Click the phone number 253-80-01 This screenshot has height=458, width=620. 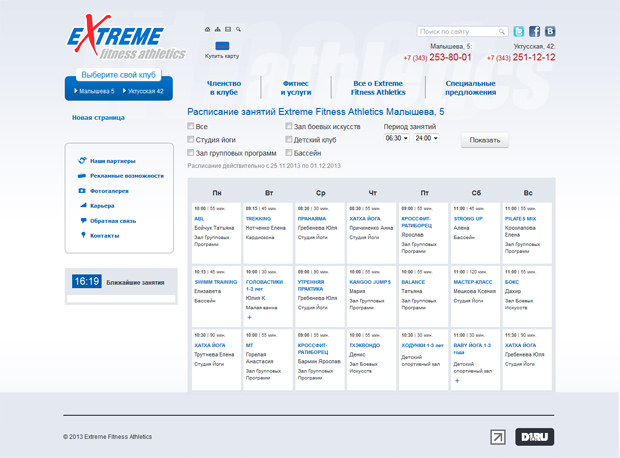[x=450, y=57]
